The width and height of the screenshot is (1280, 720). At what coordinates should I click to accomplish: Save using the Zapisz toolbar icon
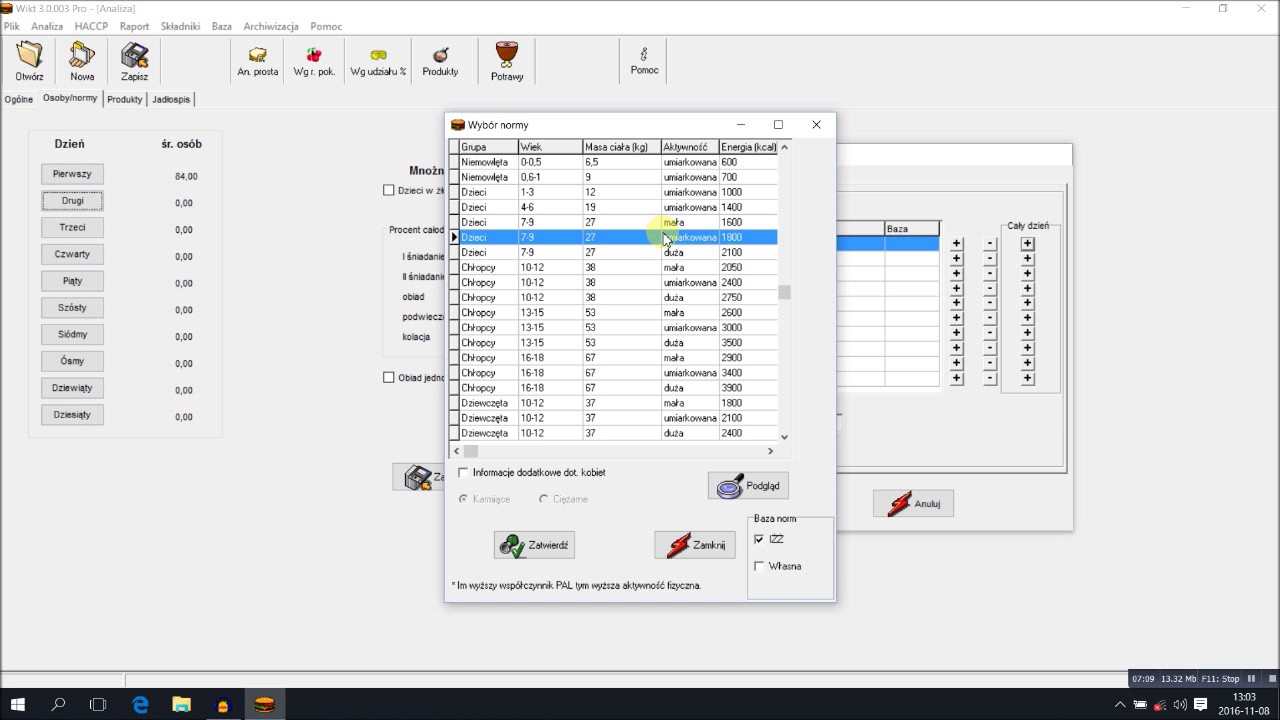pyautogui.click(x=134, y=61)
